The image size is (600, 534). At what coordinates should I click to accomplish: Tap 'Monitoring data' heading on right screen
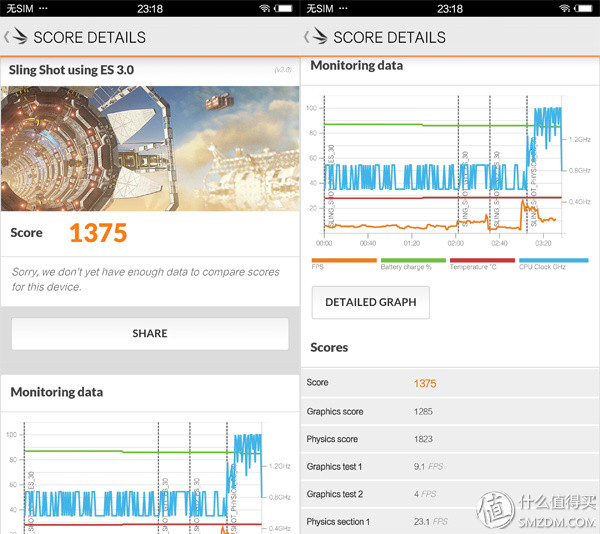tap(357, 65)
